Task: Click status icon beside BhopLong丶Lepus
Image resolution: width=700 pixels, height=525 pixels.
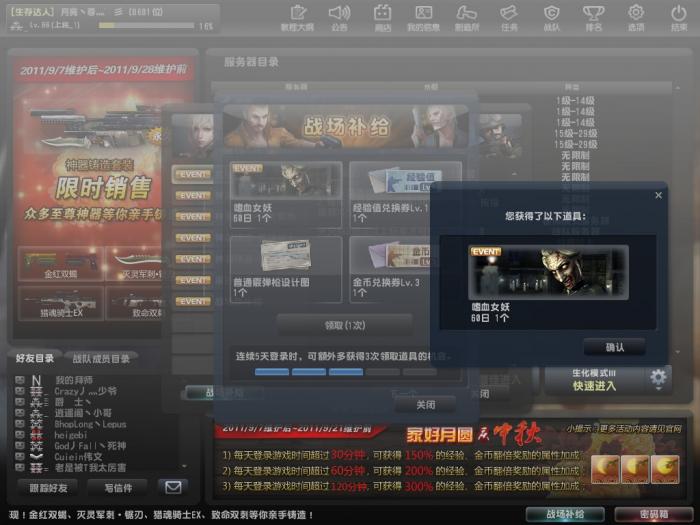Action: click(20, 423)
